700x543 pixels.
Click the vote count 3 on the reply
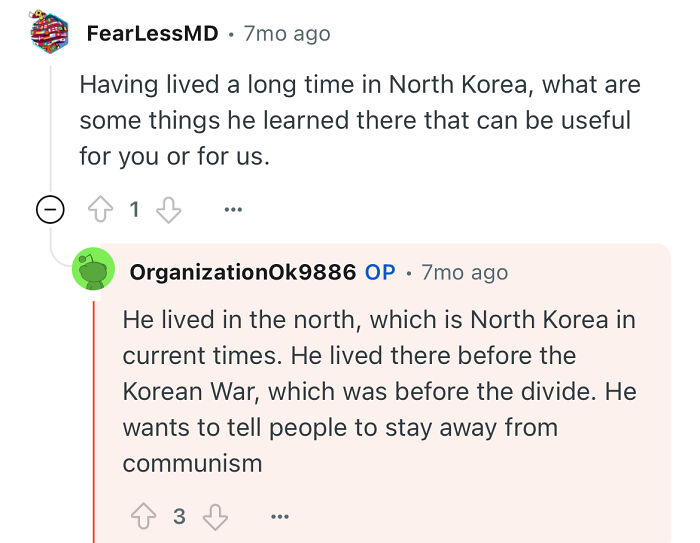(179, 516)
